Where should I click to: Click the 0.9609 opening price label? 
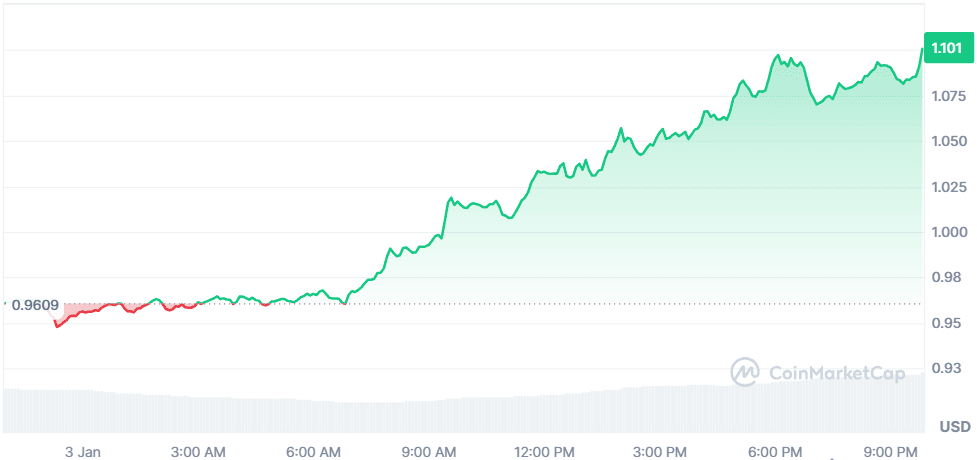pos(35,305)
